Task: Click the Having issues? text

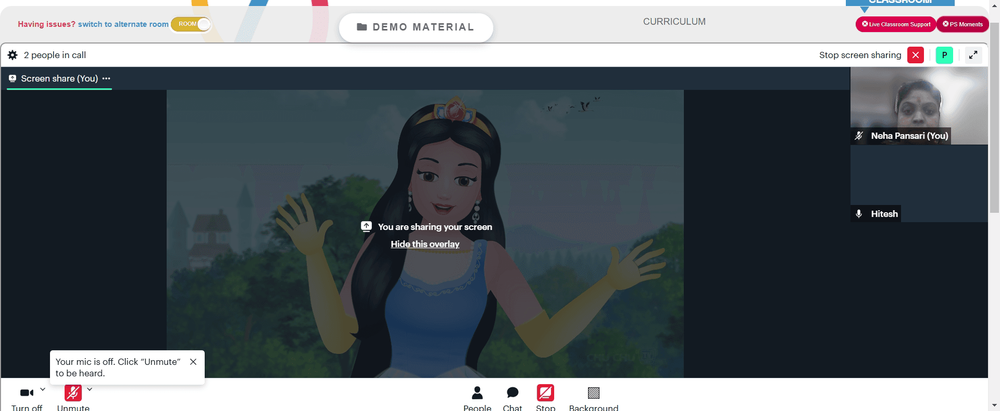Action: [x=47, y=24]
